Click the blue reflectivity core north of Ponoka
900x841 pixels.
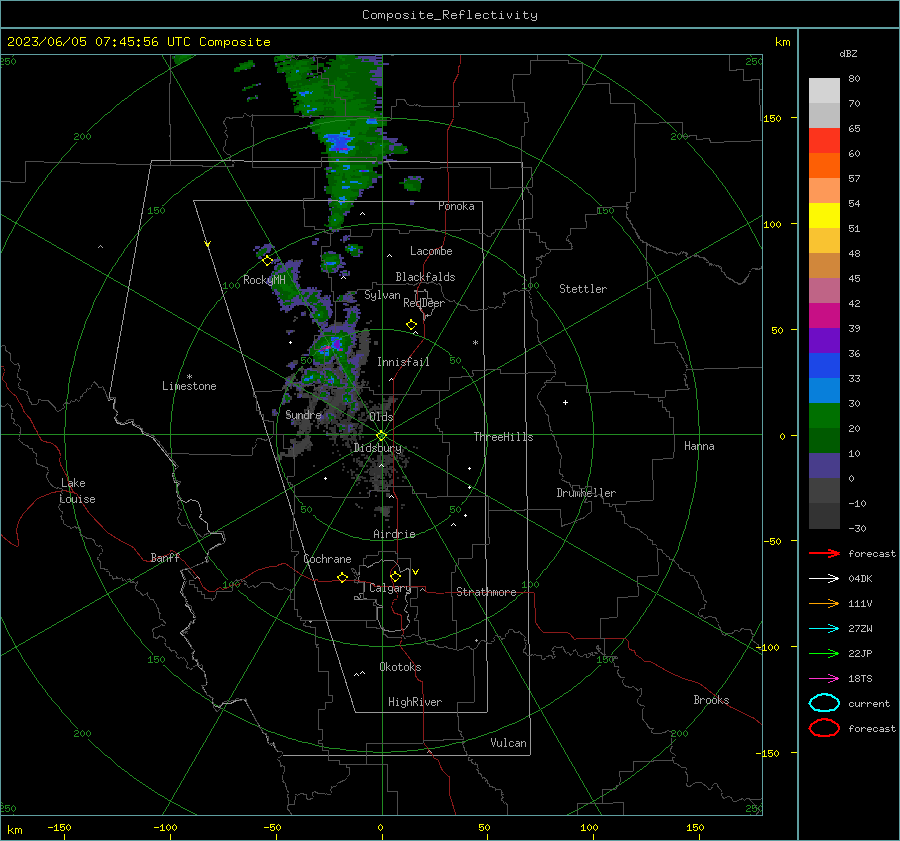tap(340, 141)
